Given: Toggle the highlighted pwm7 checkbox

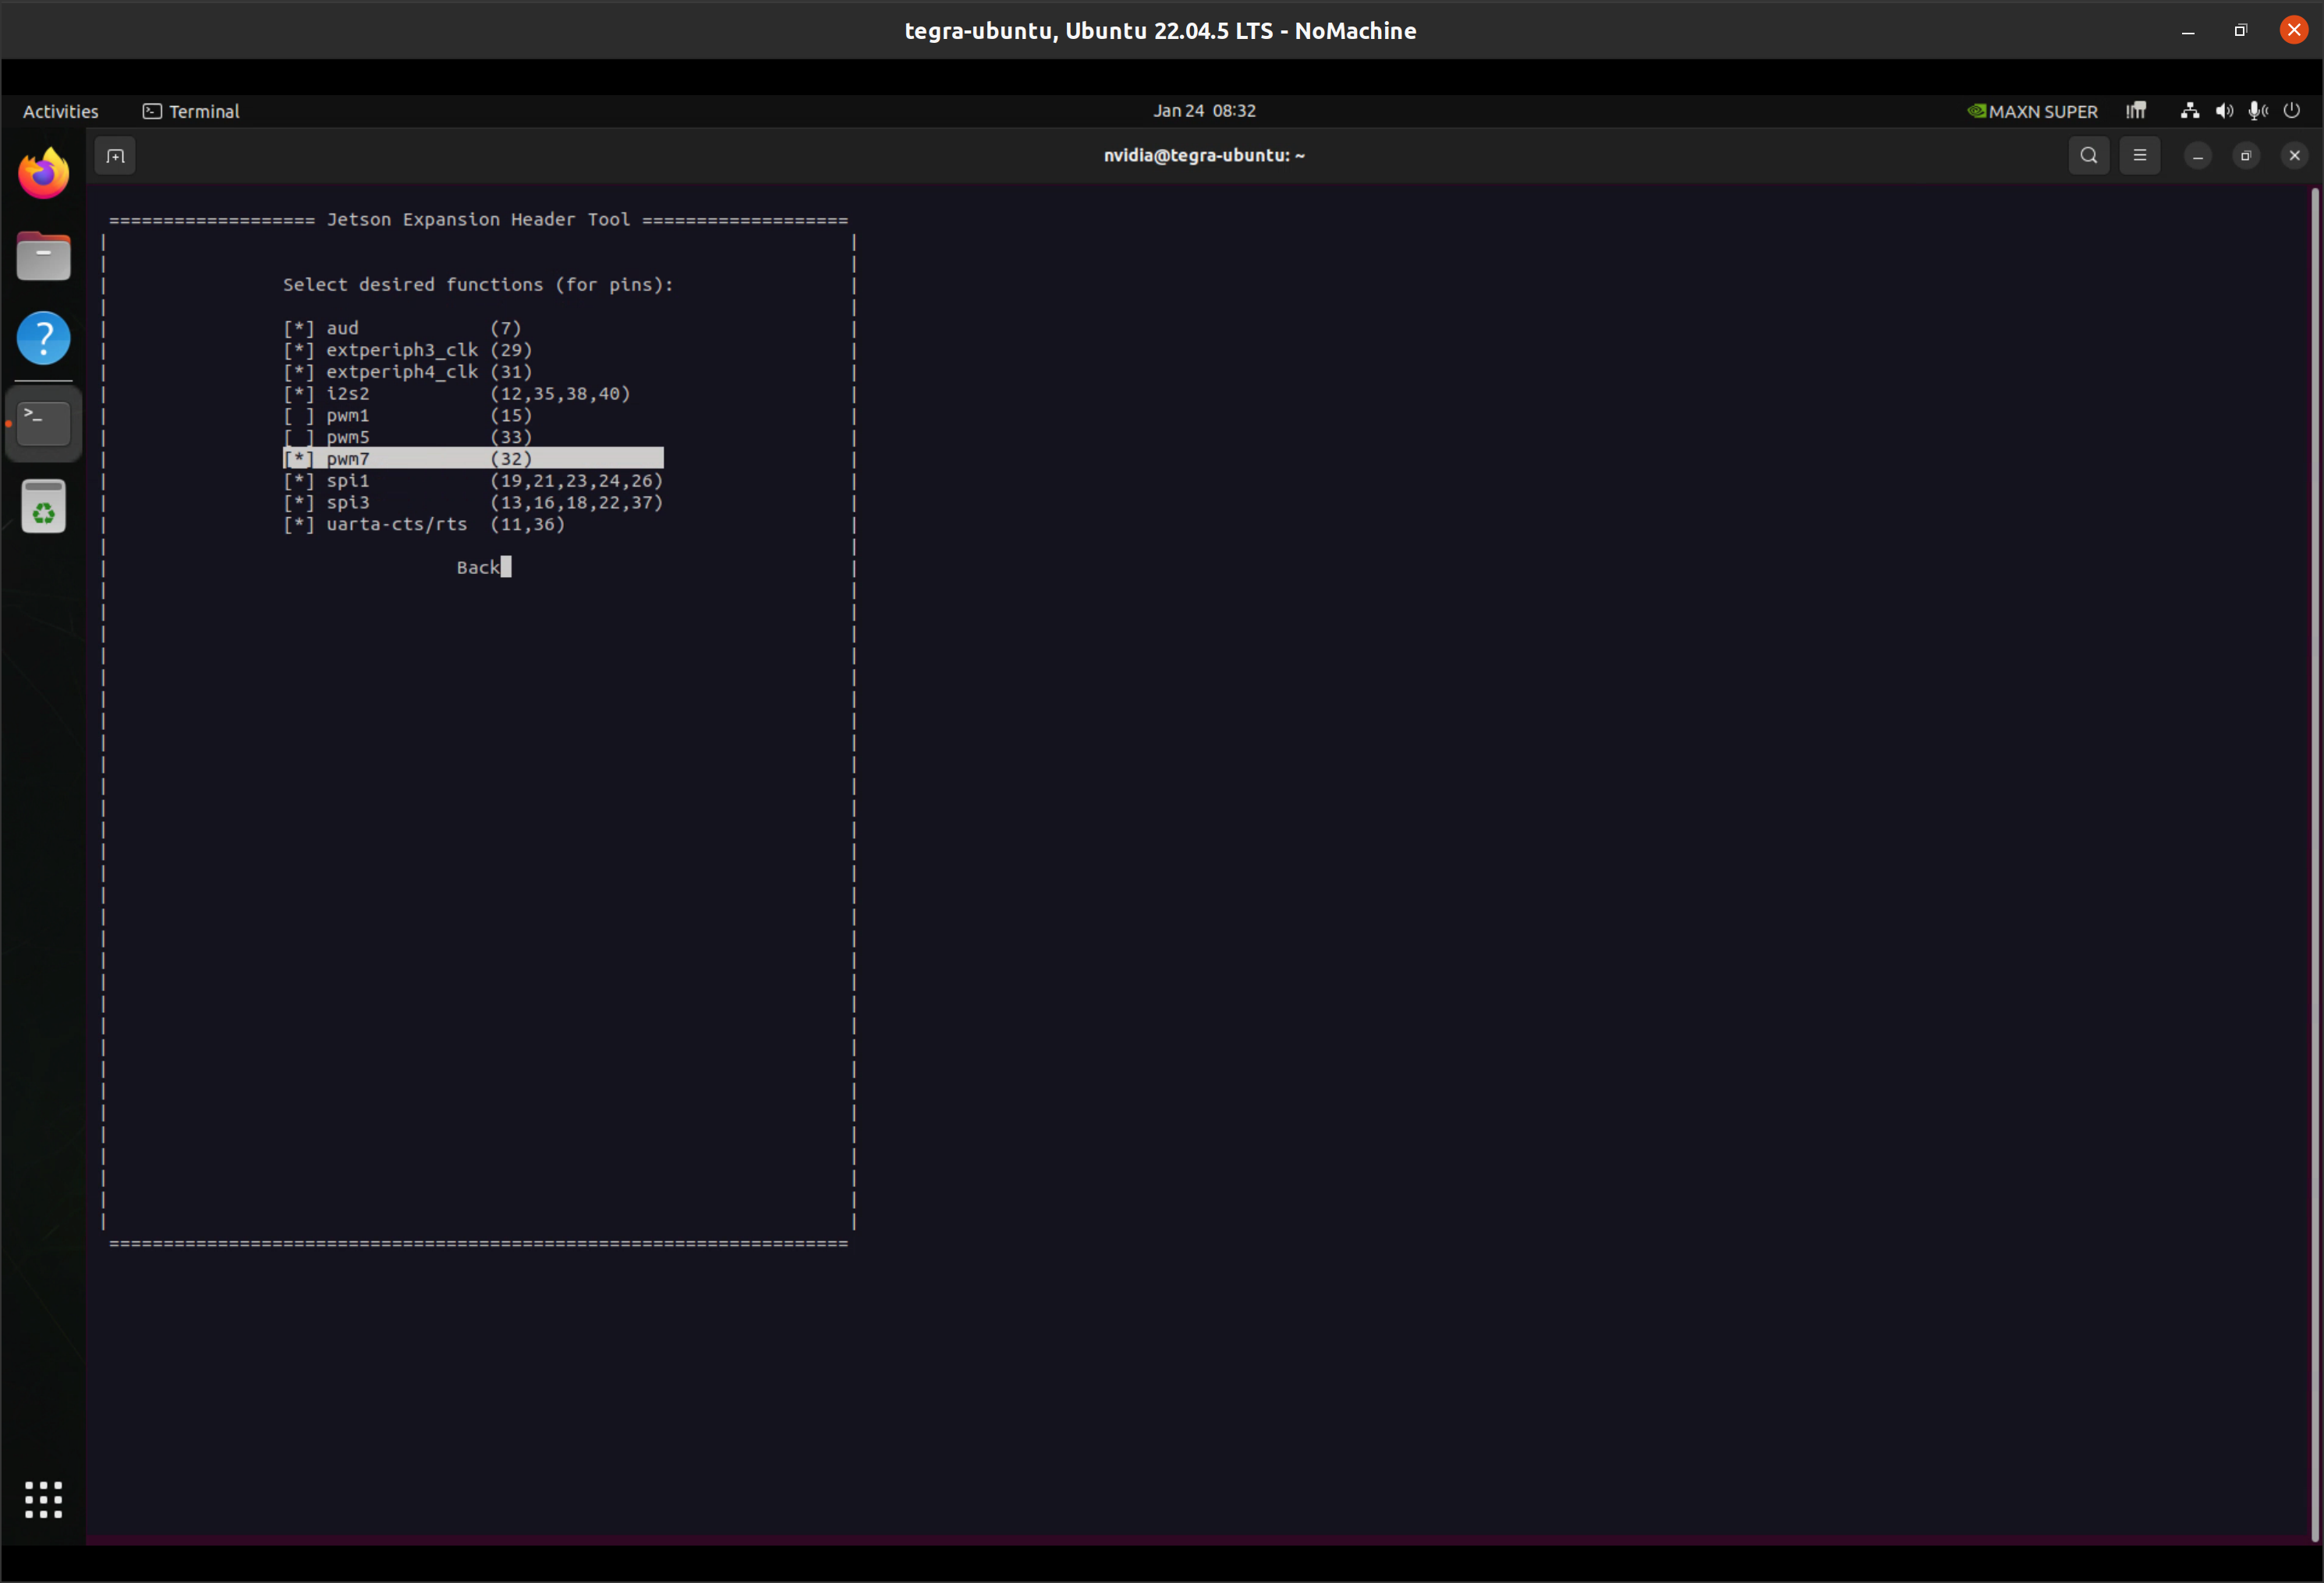Looking at the screenshot, I should click(299, 459).
